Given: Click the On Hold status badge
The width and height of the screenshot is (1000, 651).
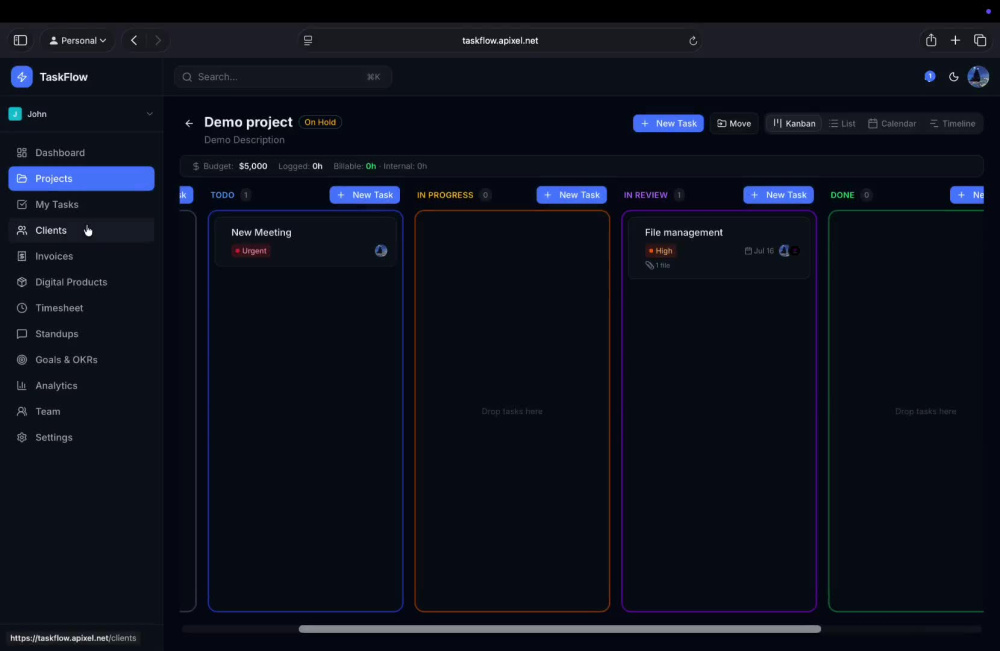Looking at the screenshot, I should [x=320, y=122].
